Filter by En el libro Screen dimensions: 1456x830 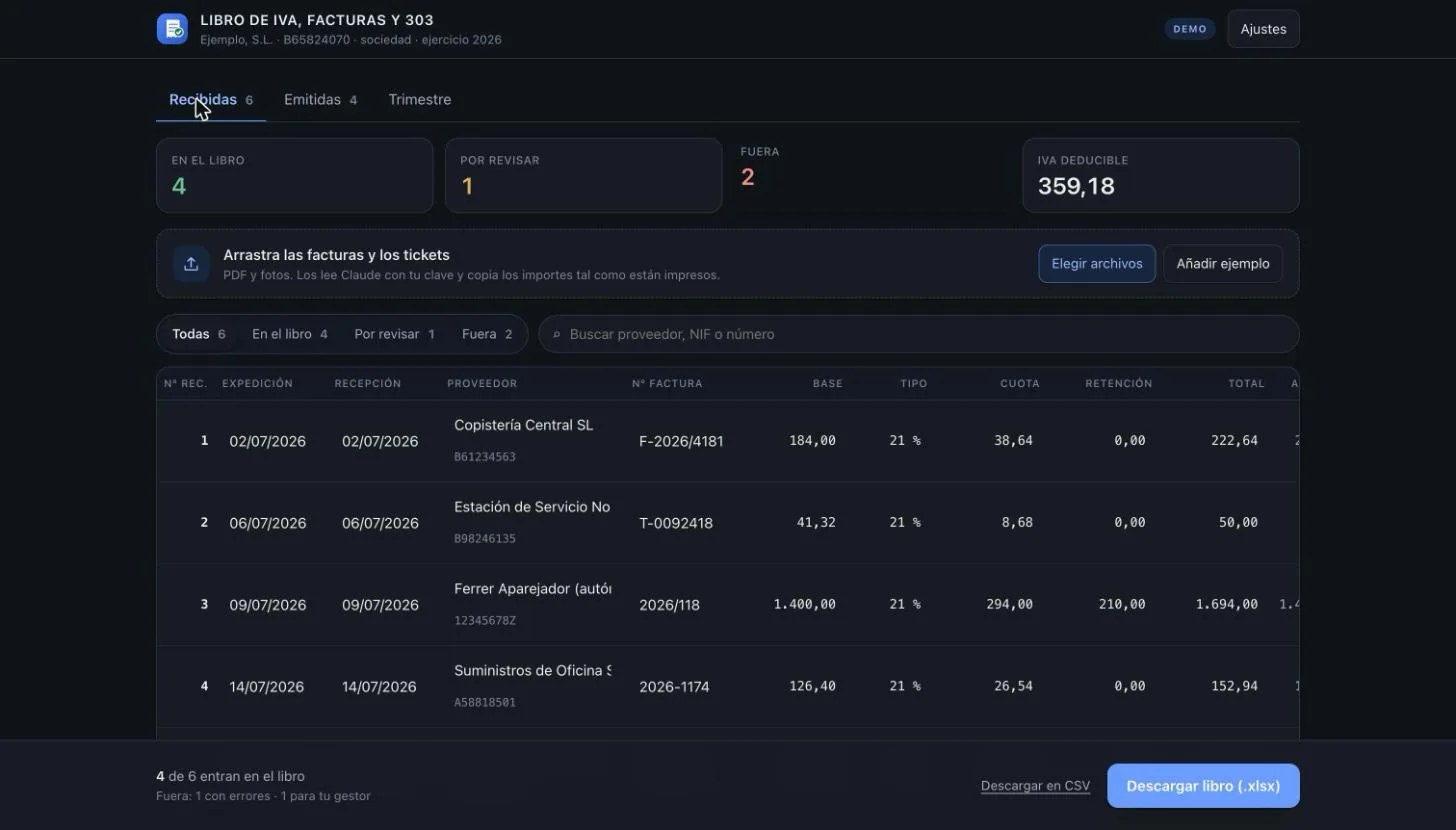(x=290, y=334)
